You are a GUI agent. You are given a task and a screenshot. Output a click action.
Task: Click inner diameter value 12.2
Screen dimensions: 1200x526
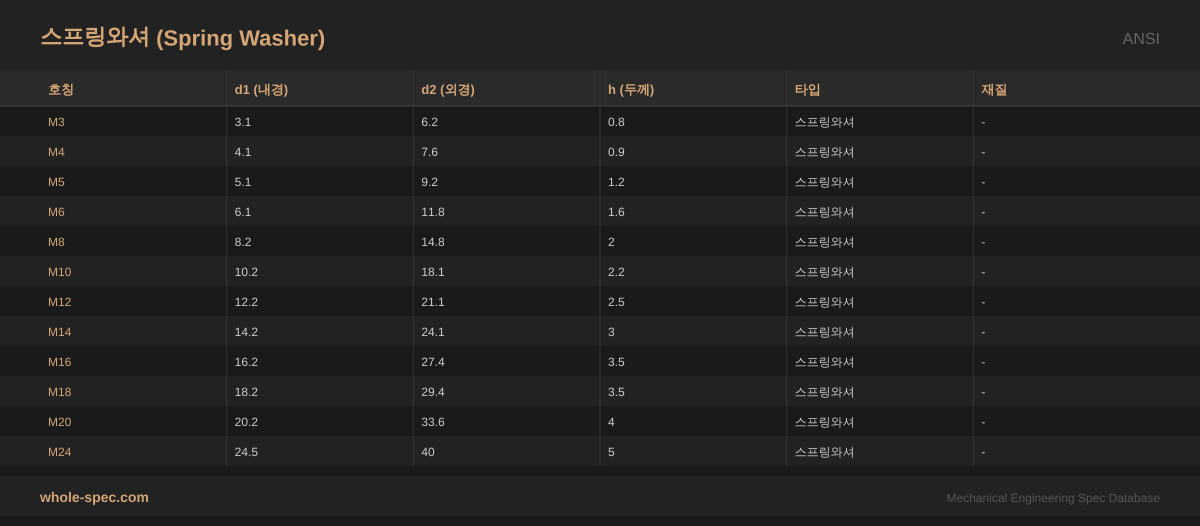pos(246,302)
